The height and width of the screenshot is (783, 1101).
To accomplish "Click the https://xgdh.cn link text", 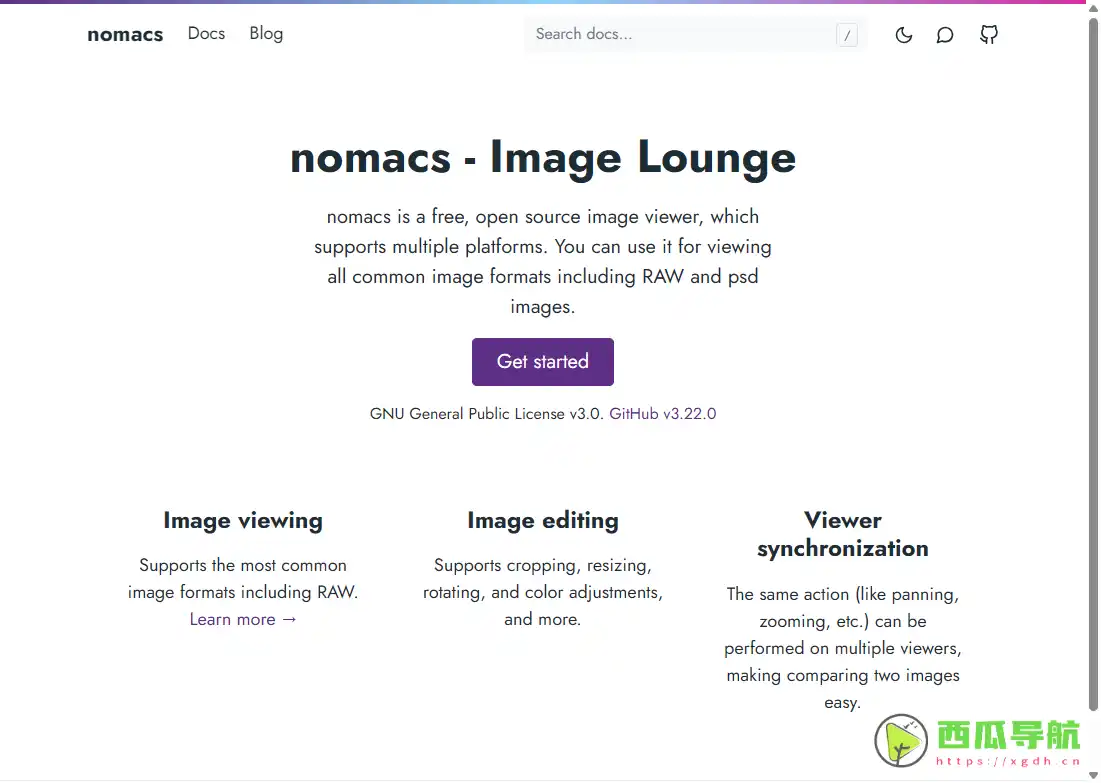I will pos(1007,762).
